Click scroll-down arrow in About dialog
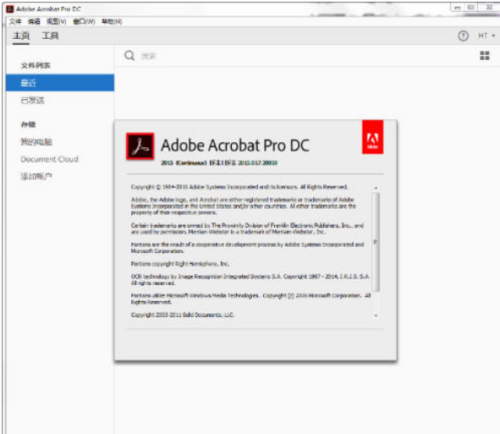 coord(376,315)
